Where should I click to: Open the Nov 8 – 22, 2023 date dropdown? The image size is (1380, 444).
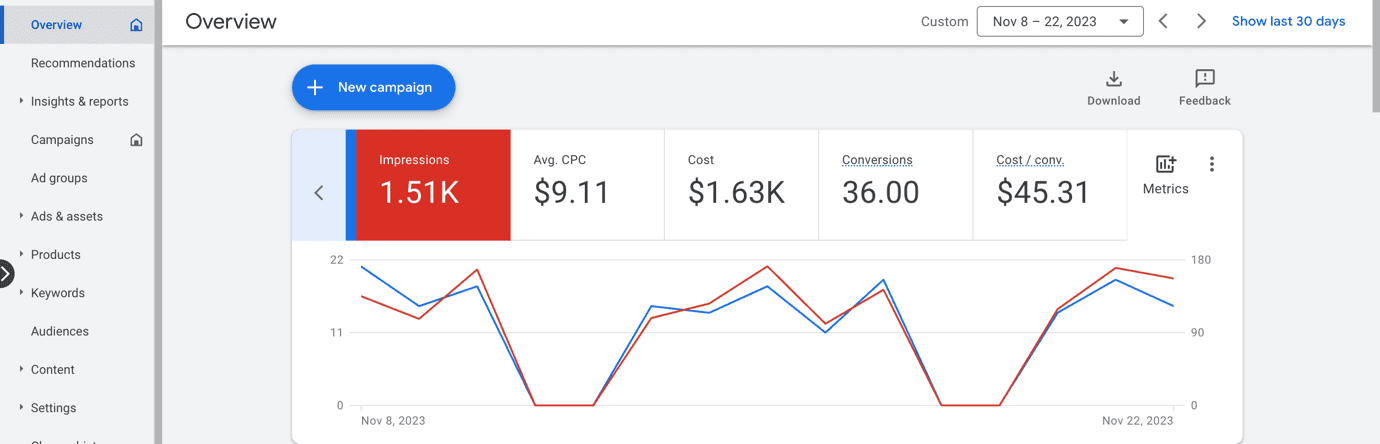click(1059, 21)
